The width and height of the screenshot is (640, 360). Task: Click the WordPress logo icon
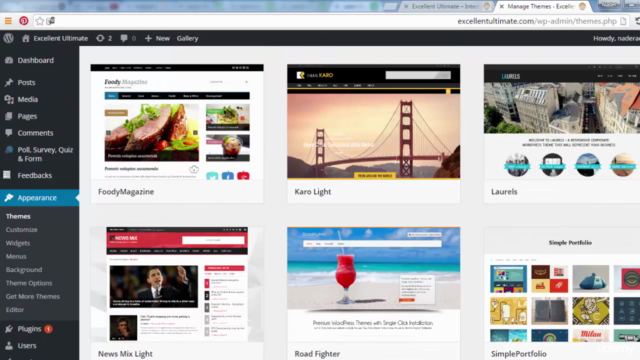coord(9,38)
